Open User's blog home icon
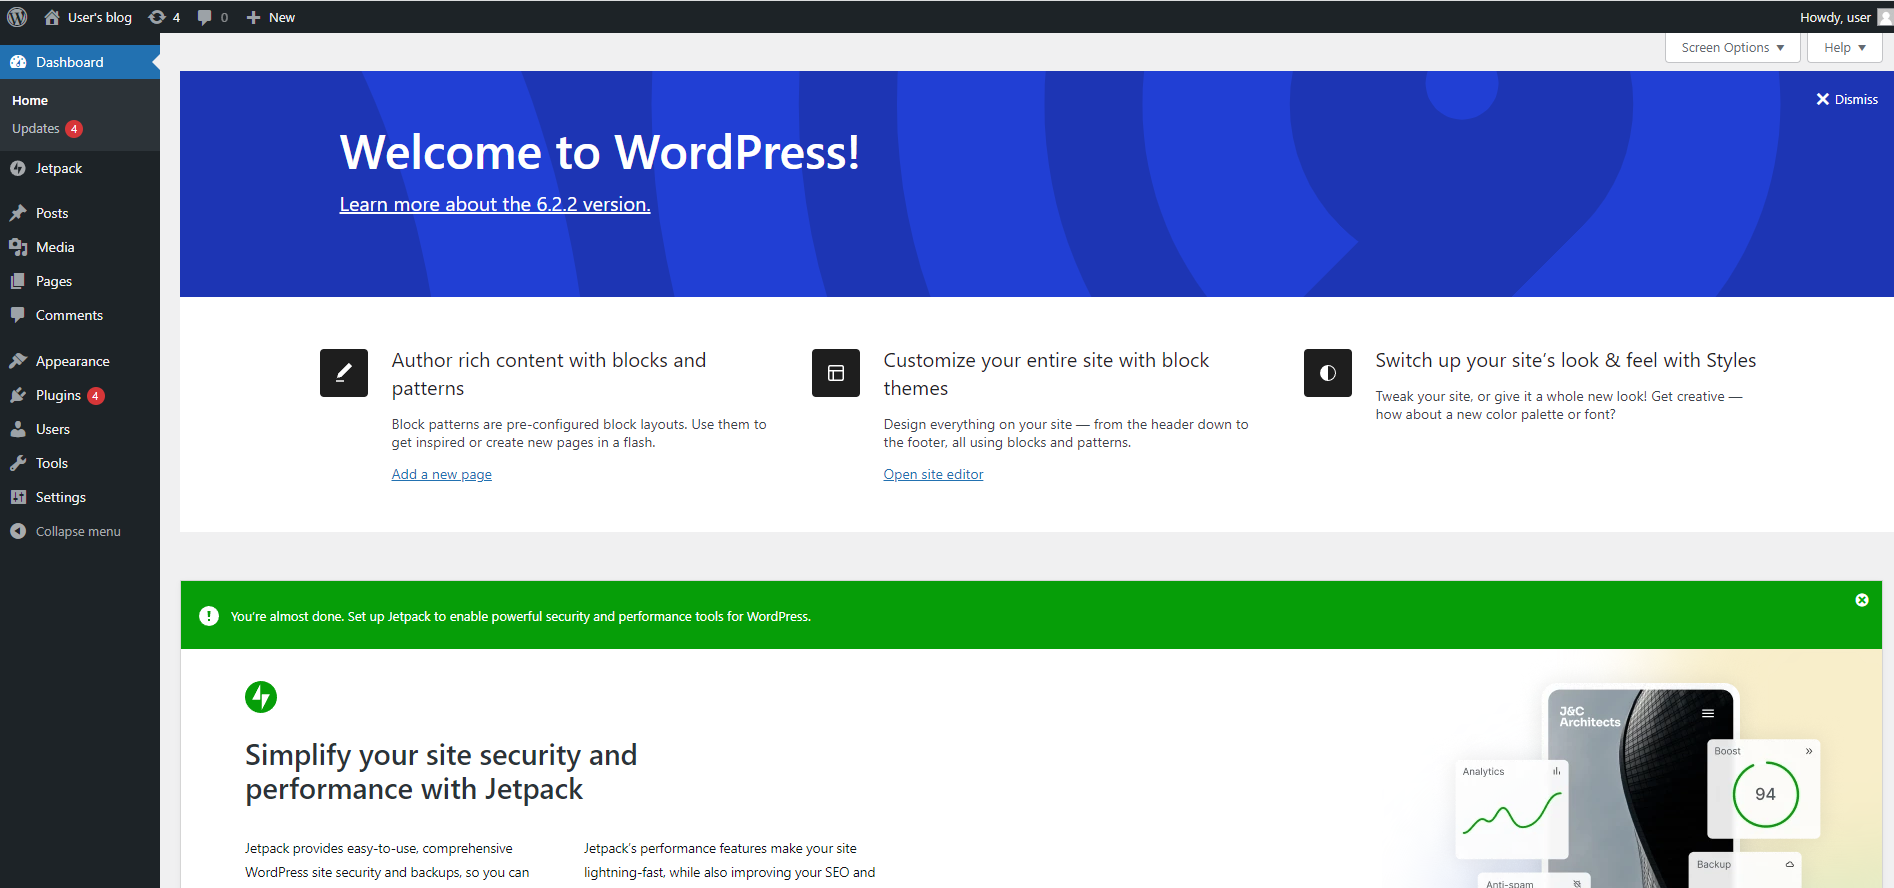 [x=52, y=17]
